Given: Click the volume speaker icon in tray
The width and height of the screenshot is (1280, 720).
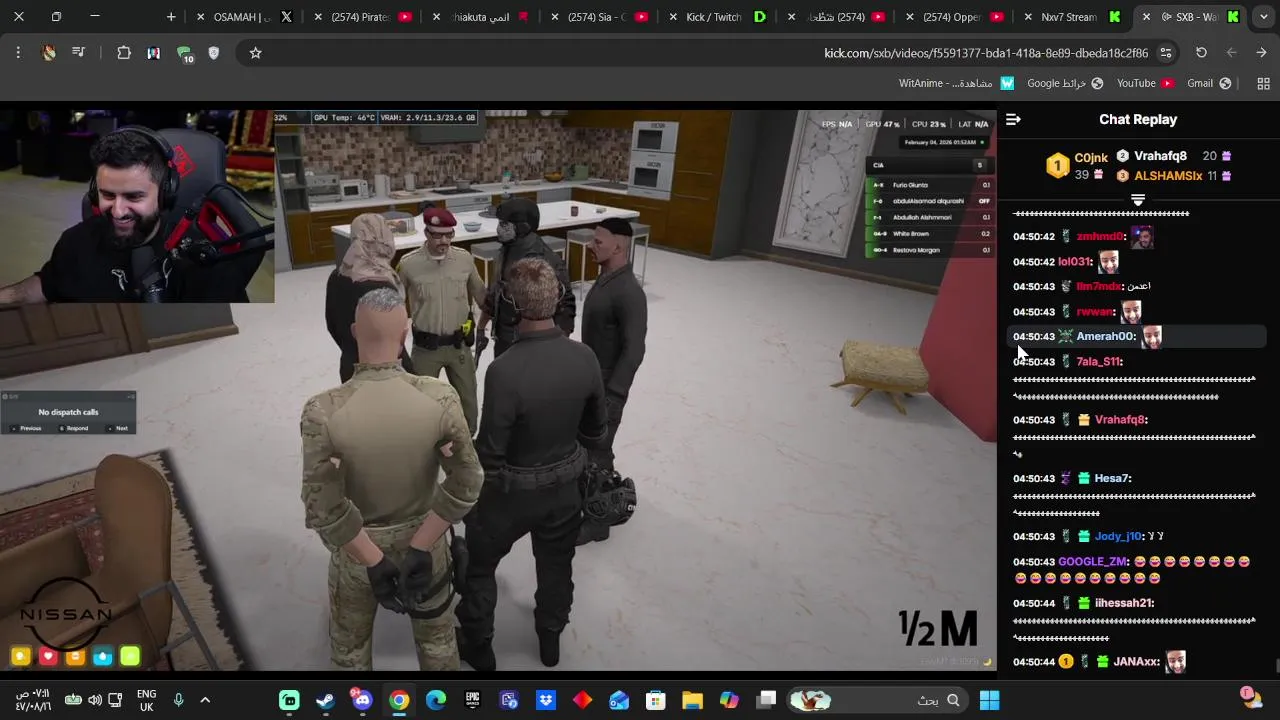Looking at the screenshot, I should (x=94, y=700).
